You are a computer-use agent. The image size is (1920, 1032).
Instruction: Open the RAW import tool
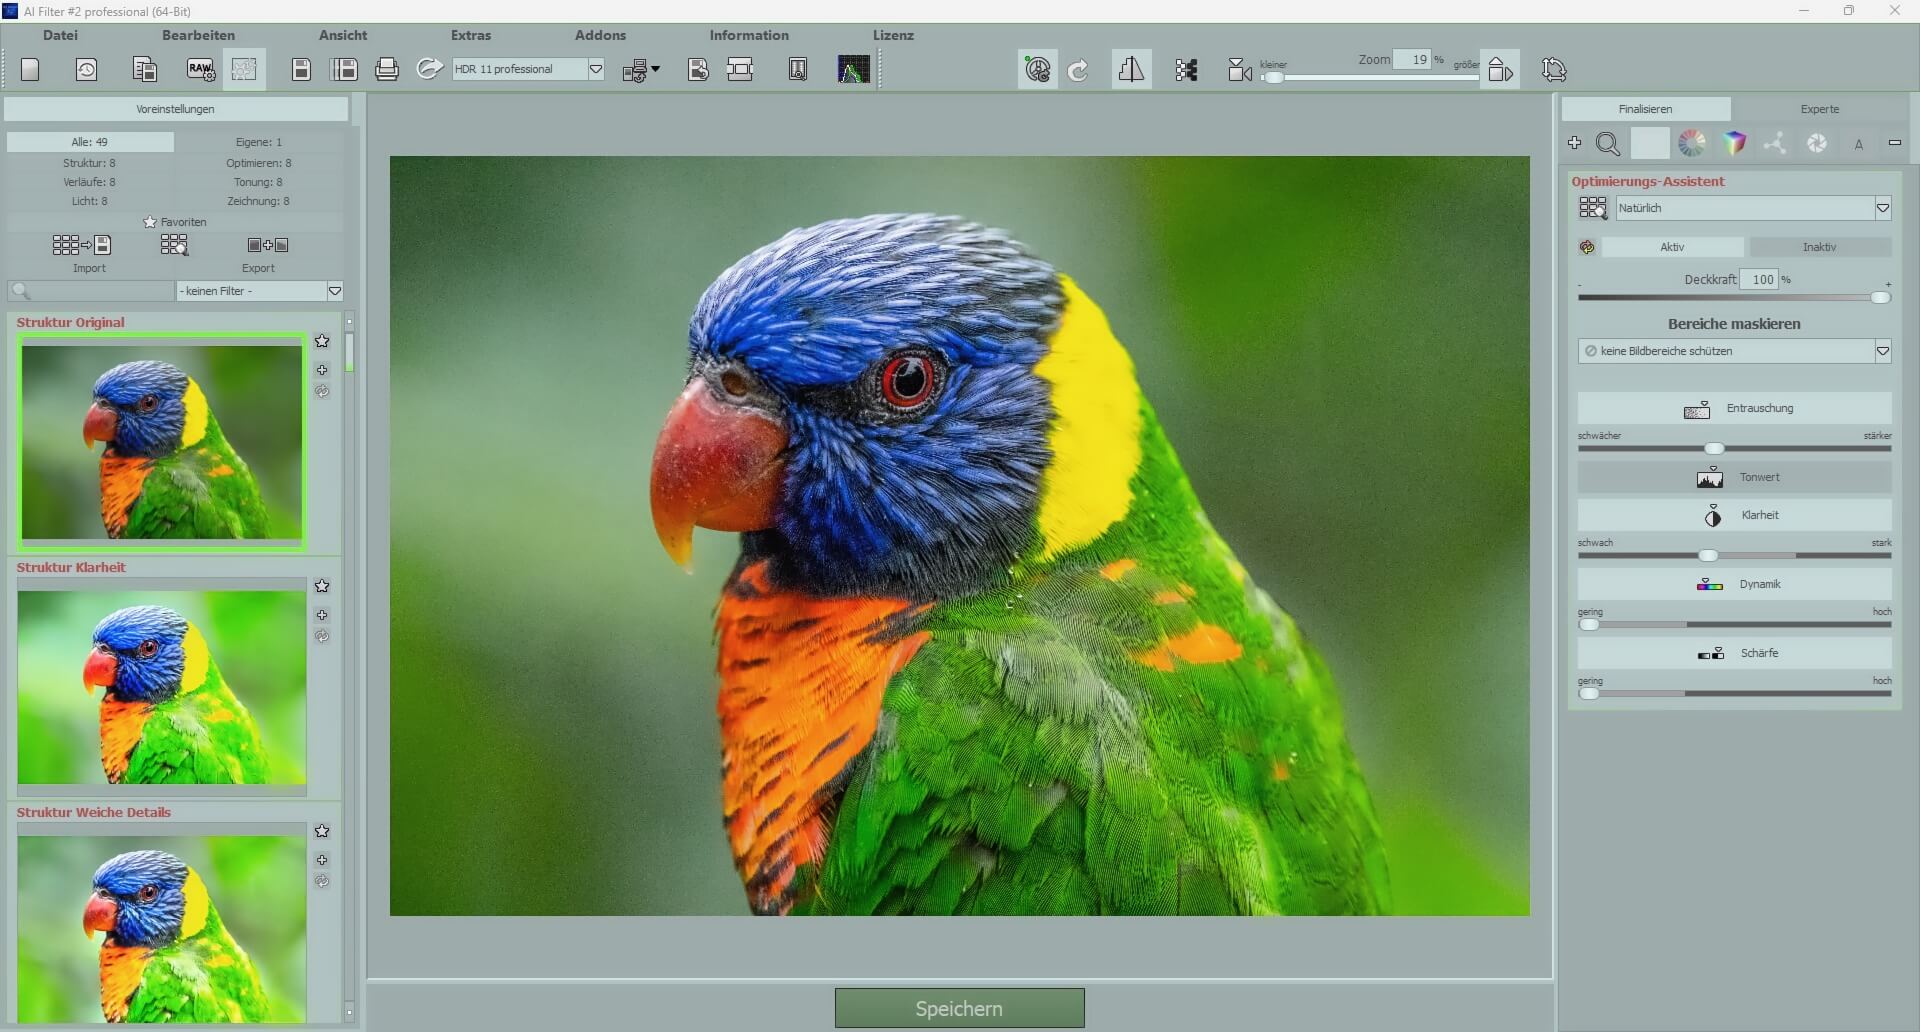(x=200, y=68)
